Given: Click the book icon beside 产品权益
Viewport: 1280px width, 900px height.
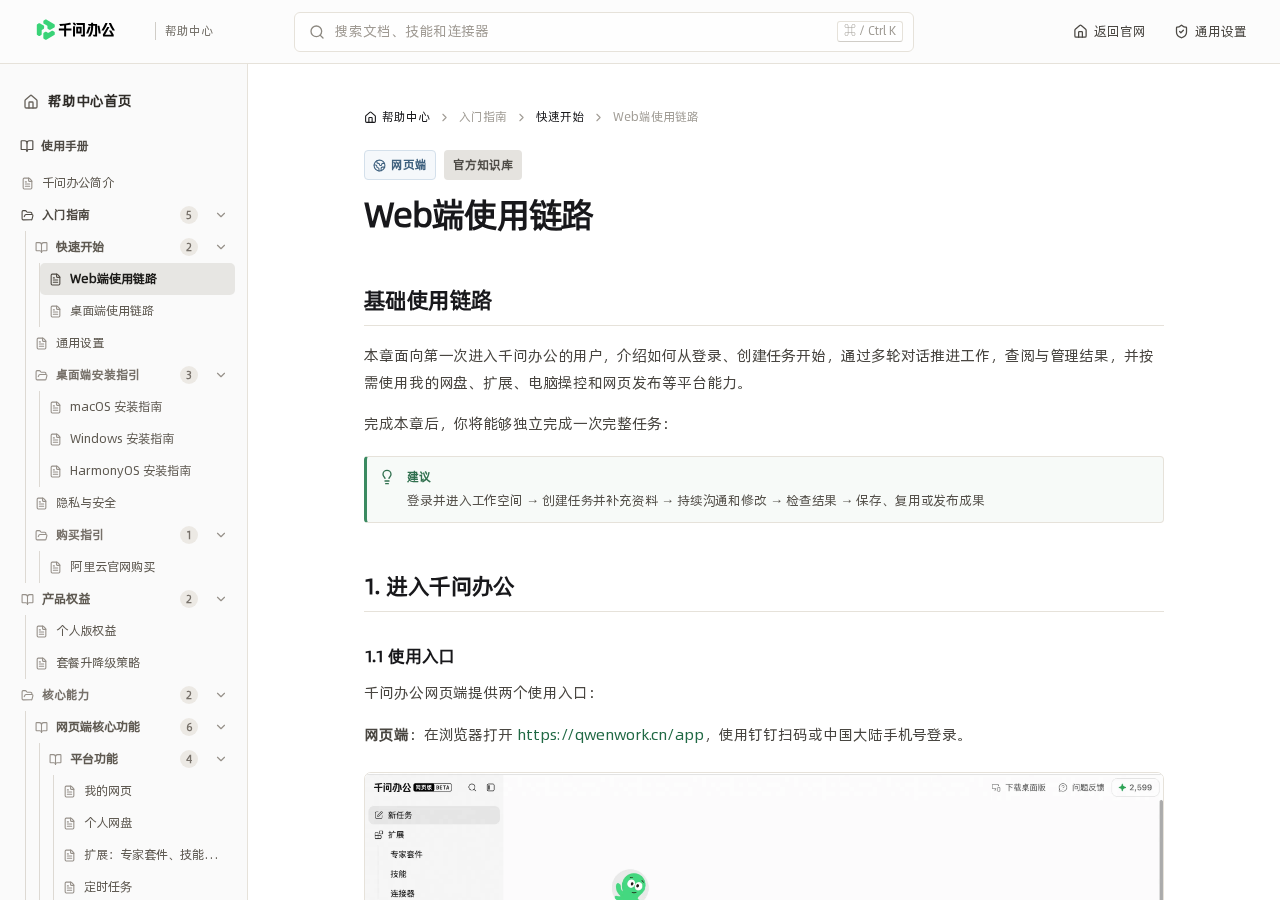Looking at the screenshot, I should click(x=28, y=599).
